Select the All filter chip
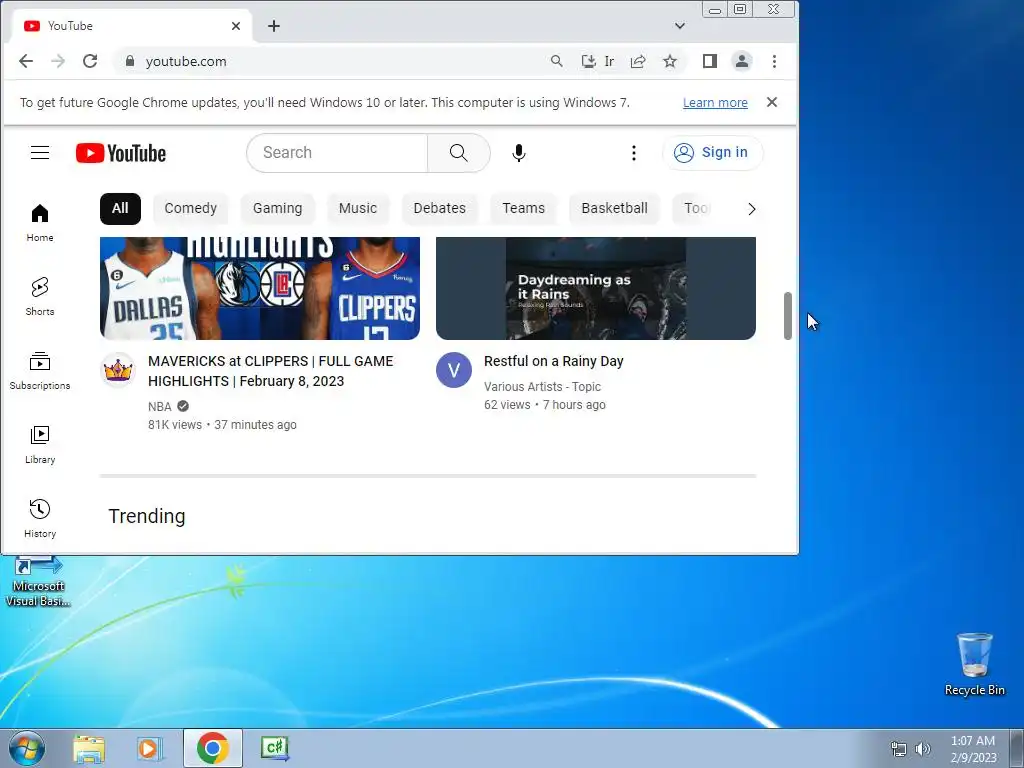Image resolution: width=1024 pixels, height=768 pixels. pyautogui.click(x=120, y=208)
